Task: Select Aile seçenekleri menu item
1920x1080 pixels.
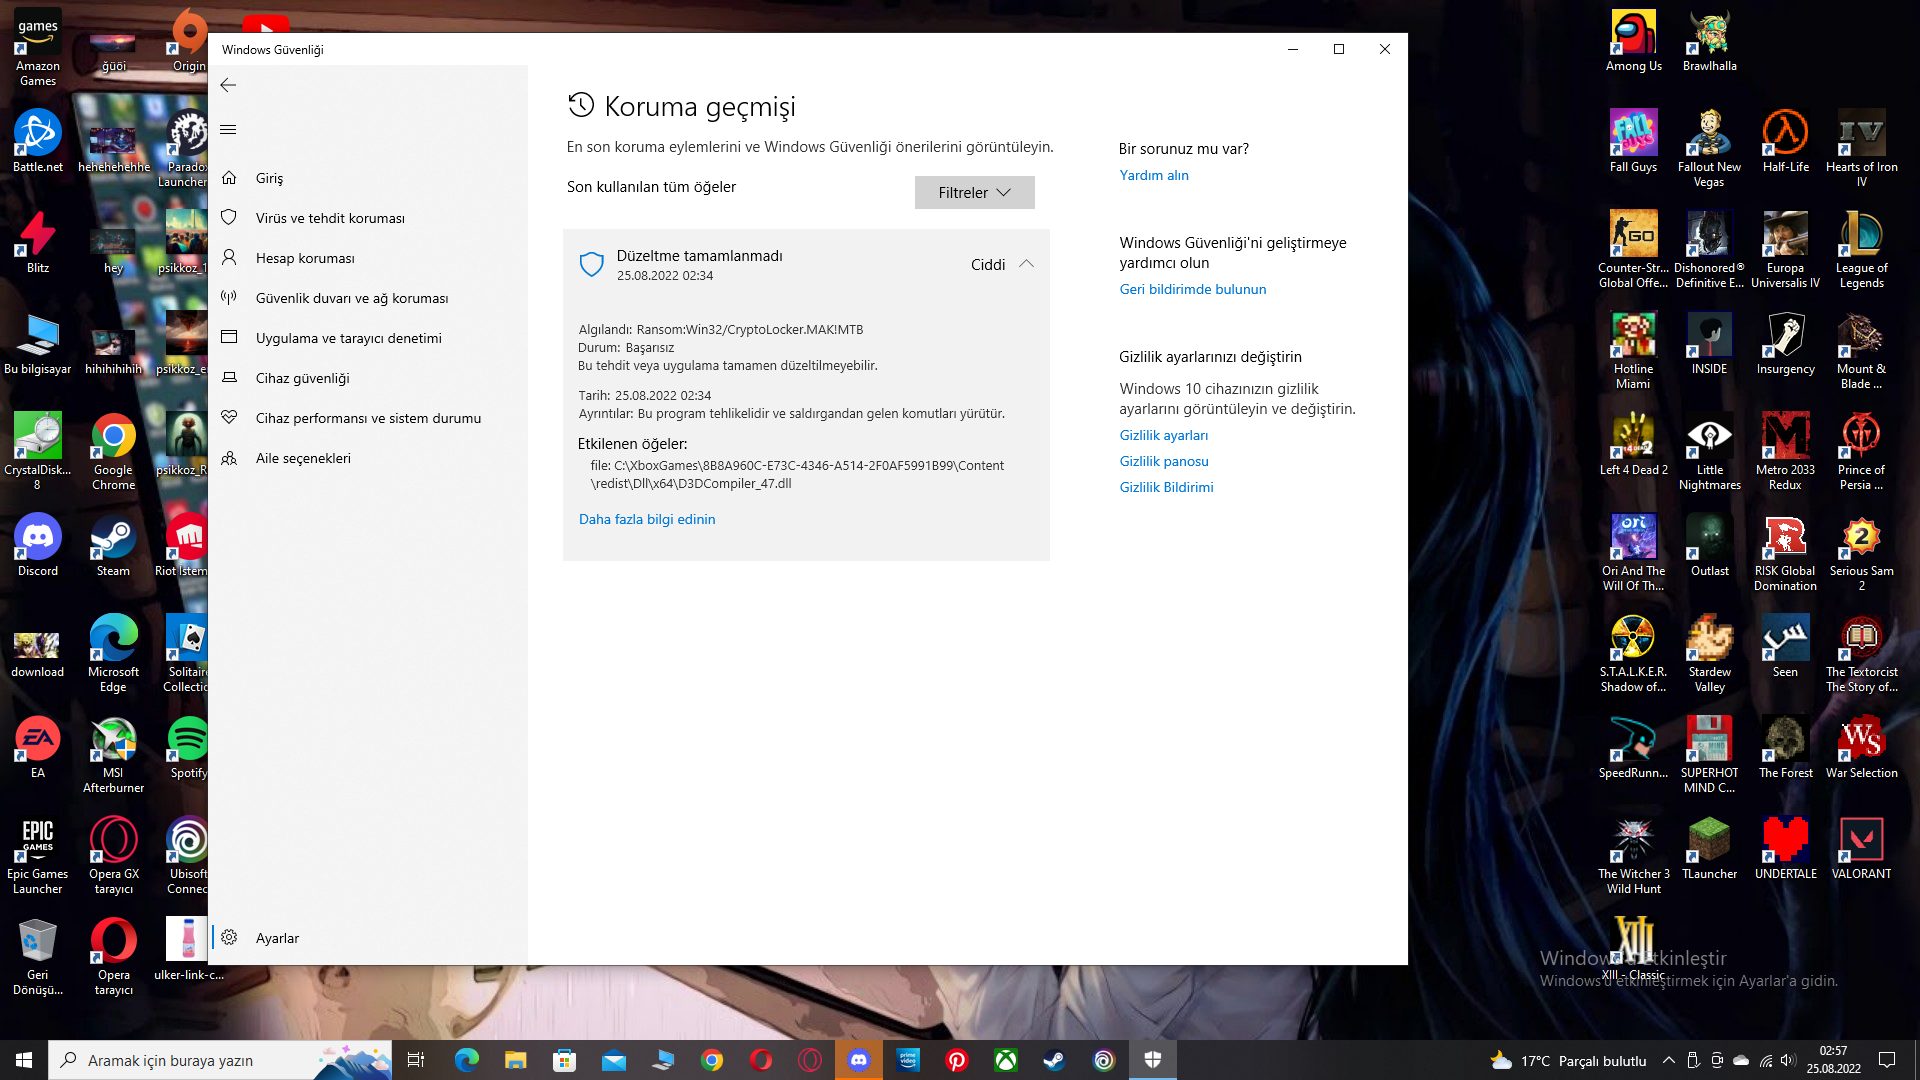Action: [x=303, y=458]
